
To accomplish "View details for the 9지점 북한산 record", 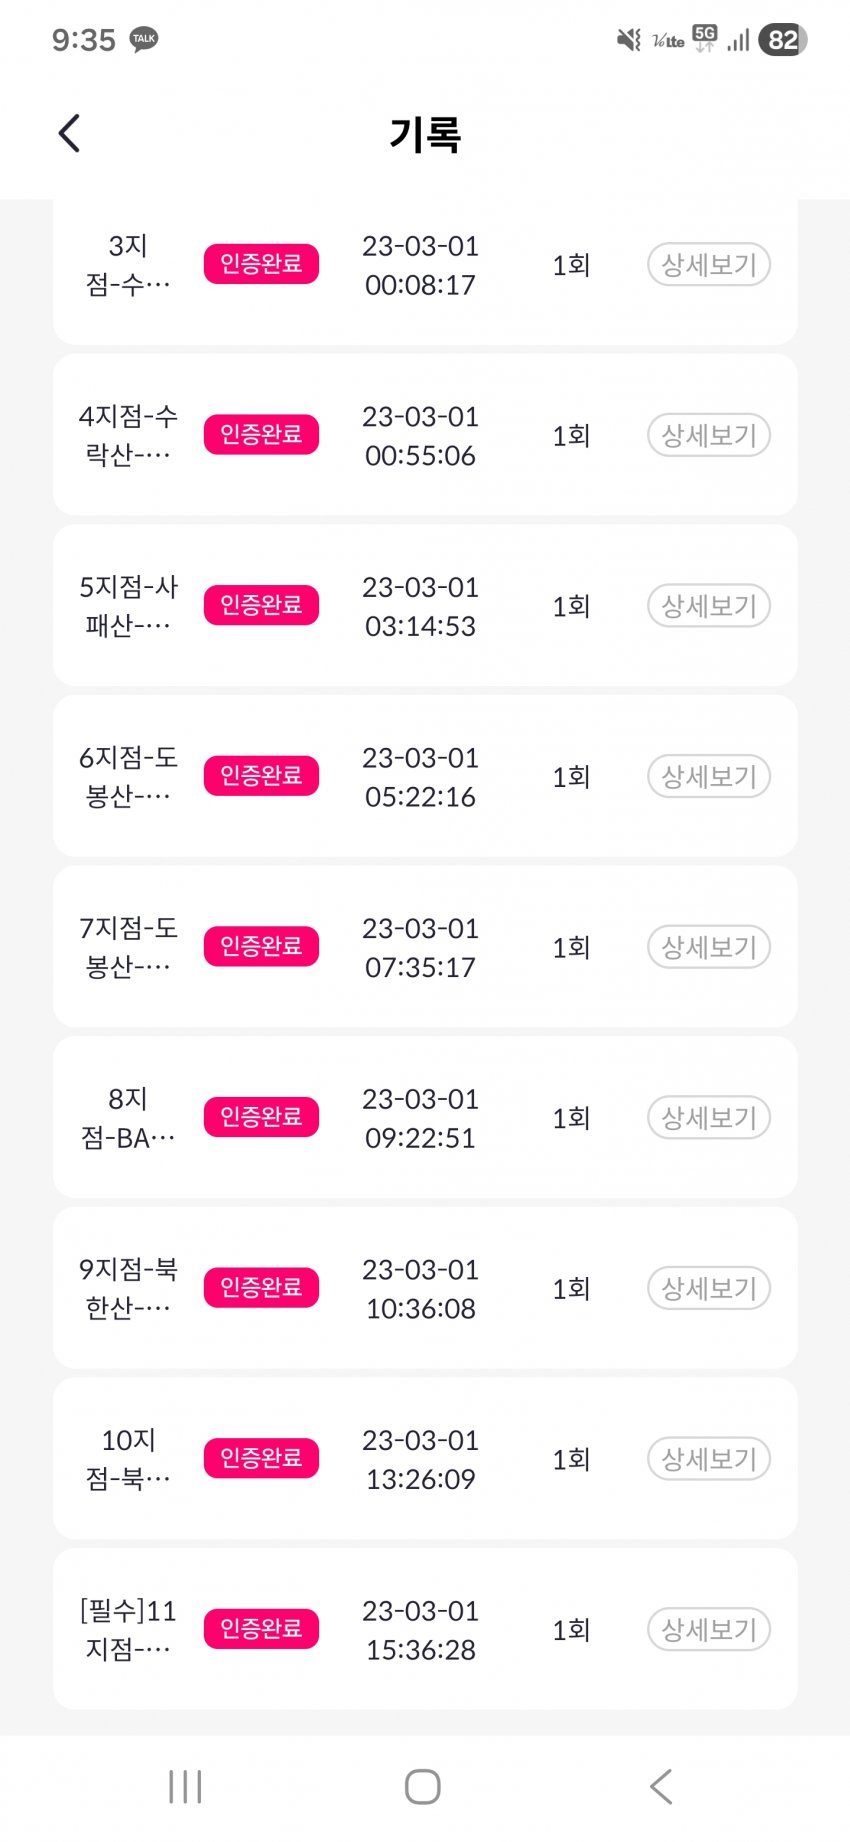I will pyautogui.click(x=708, y=1288).
